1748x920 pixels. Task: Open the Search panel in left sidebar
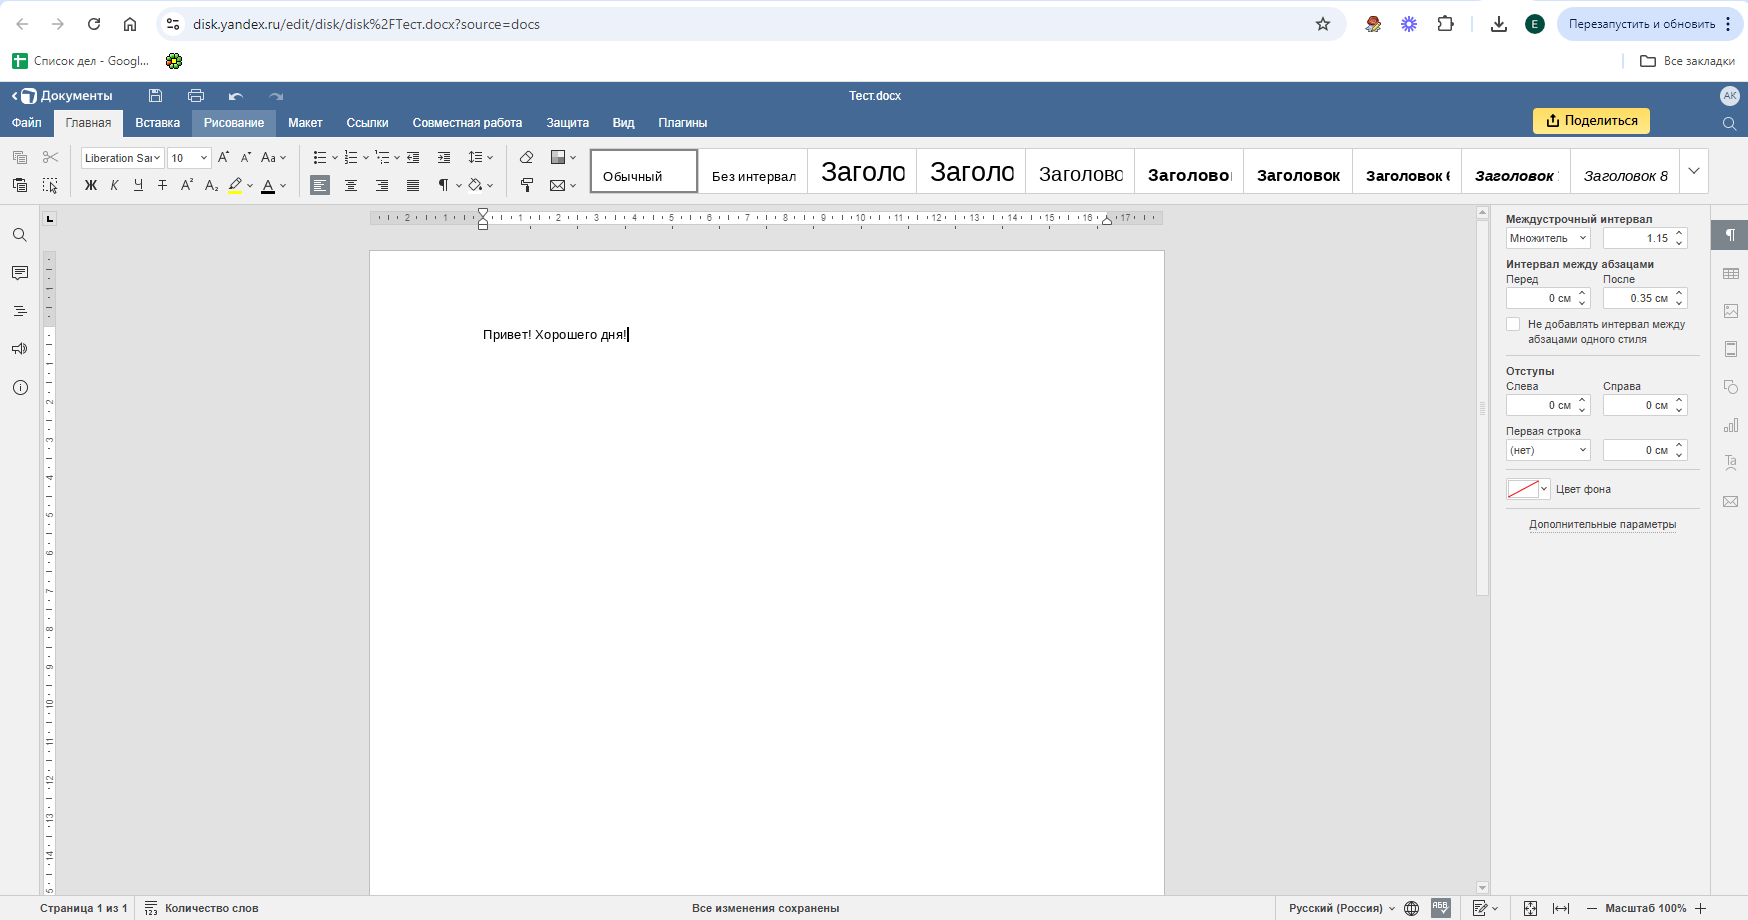[x=20, y=235]
